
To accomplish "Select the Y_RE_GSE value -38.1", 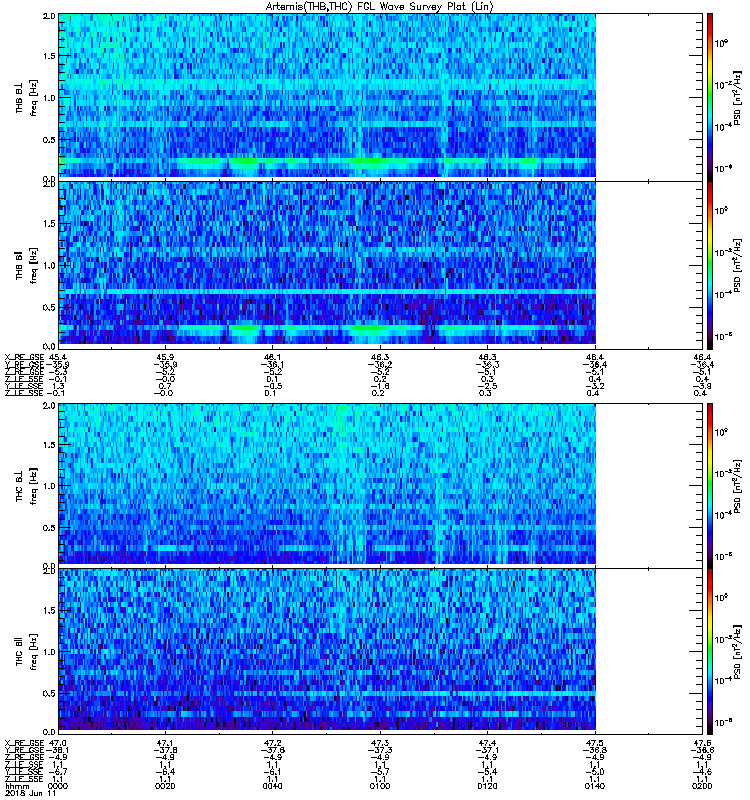I will pos(58,750).
